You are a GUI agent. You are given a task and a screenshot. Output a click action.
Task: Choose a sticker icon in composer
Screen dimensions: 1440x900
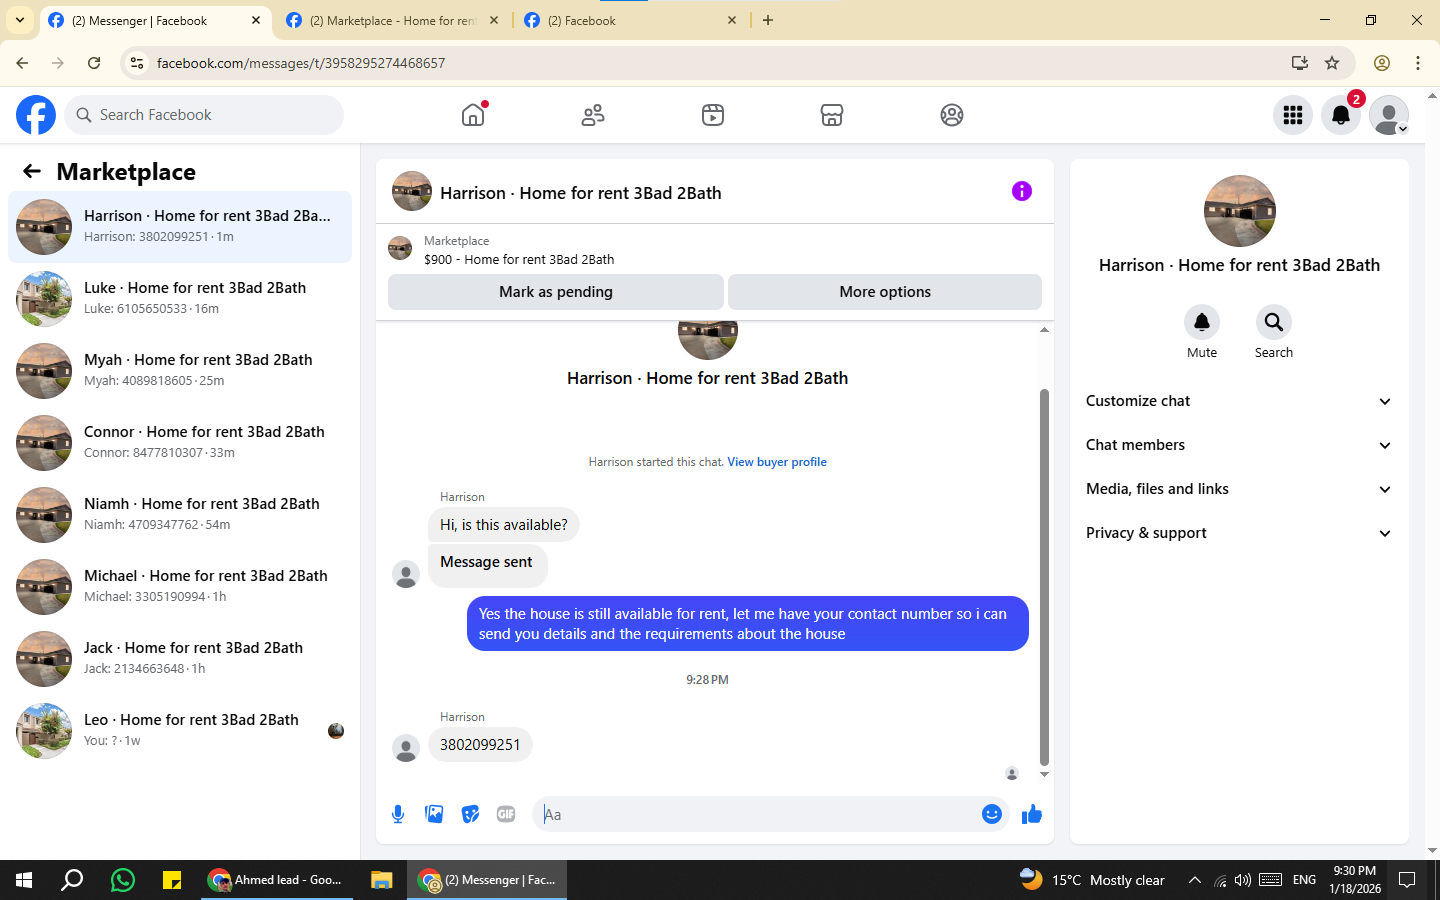pyautogui.click(x=470, y=814)
